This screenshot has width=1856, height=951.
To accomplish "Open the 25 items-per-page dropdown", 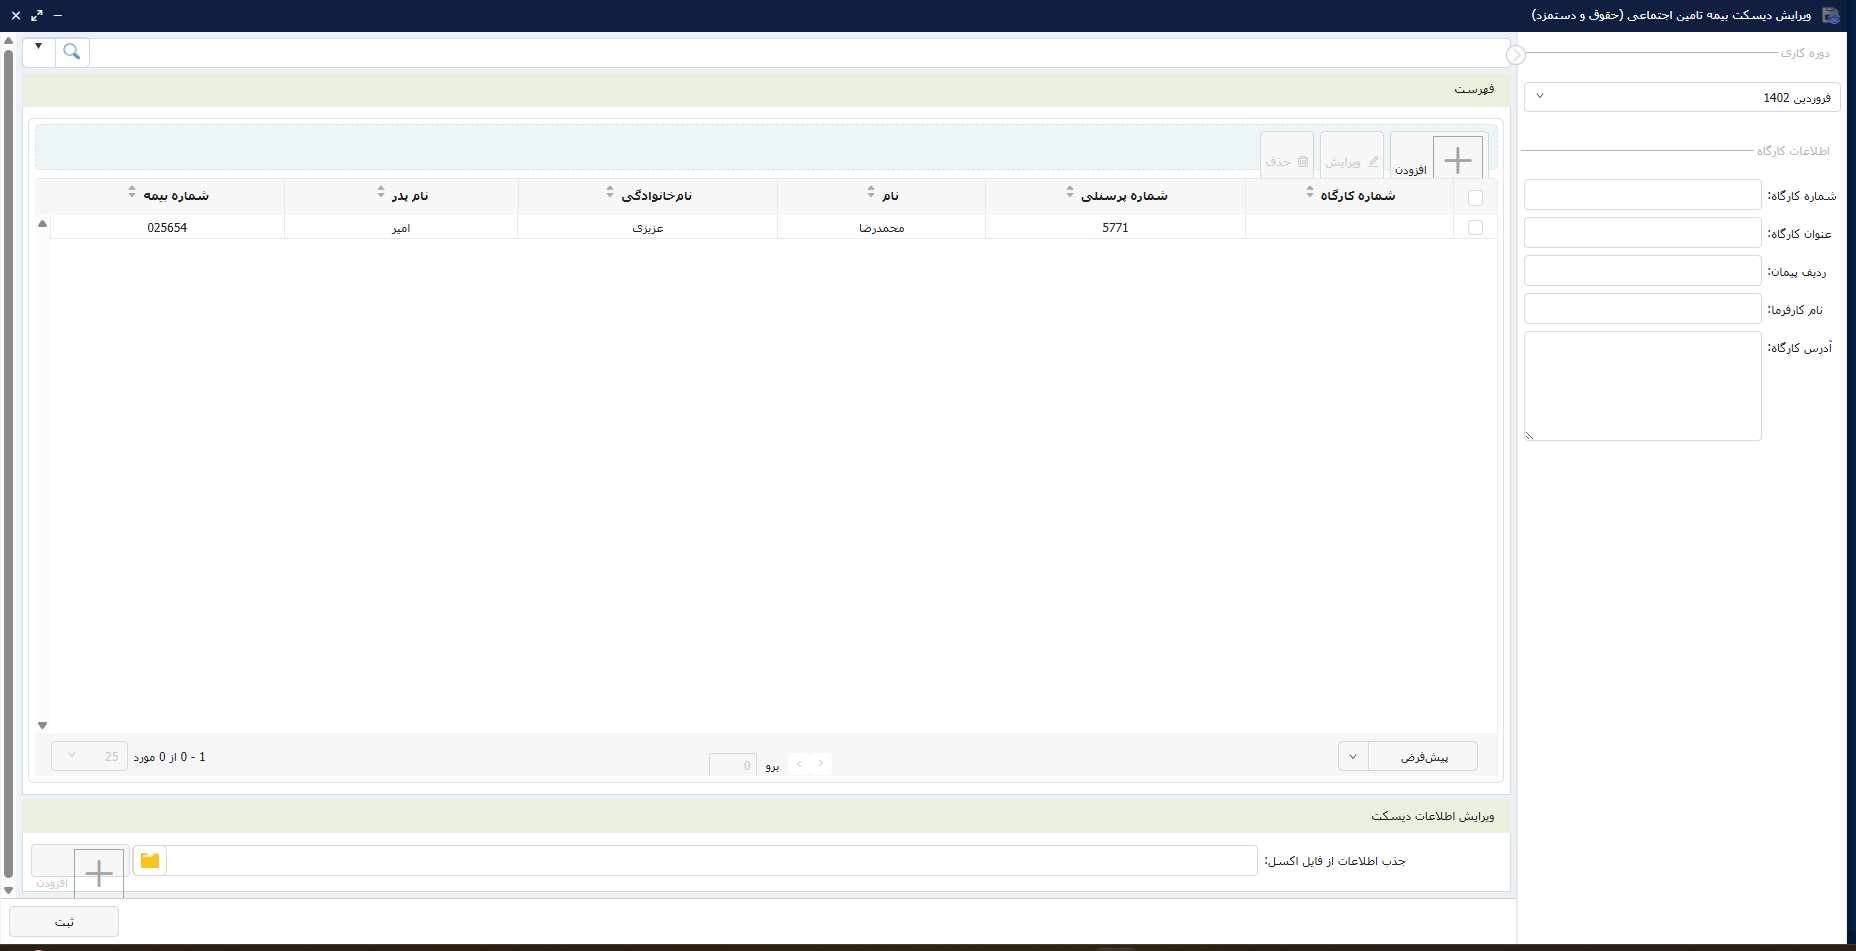I will (89, 757).
